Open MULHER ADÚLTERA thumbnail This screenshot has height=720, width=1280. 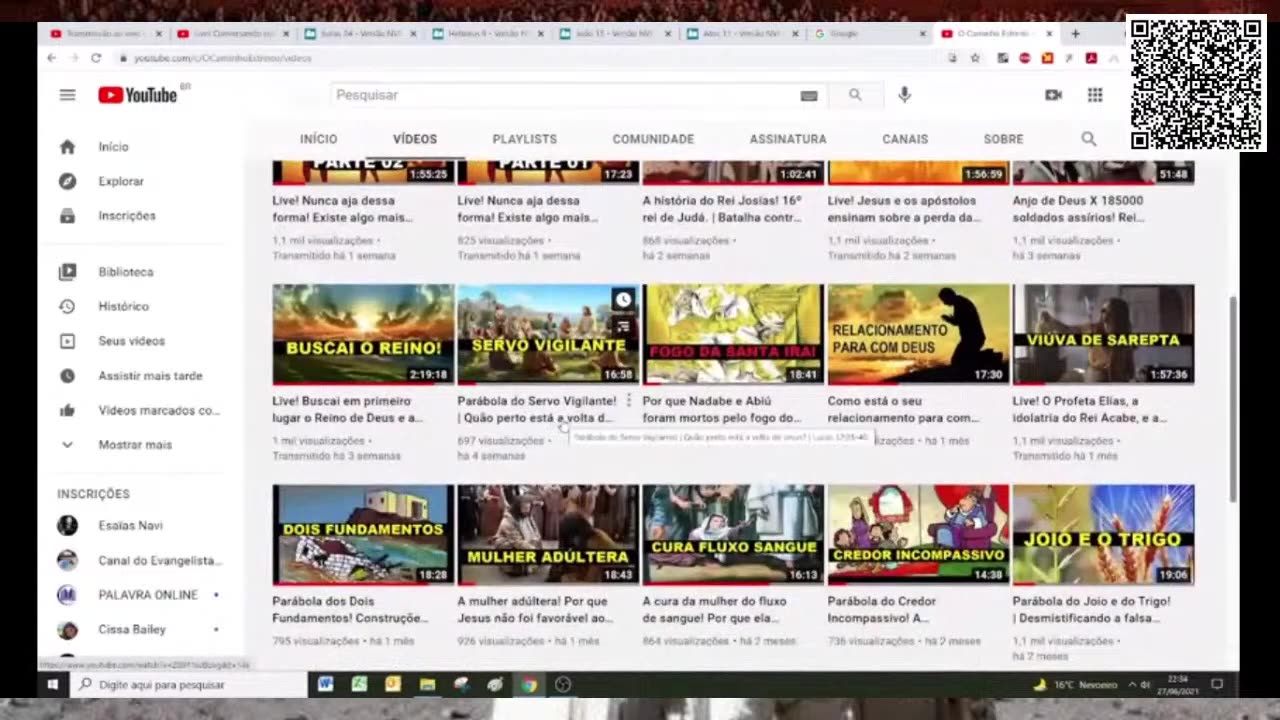[x=548, y=535]
